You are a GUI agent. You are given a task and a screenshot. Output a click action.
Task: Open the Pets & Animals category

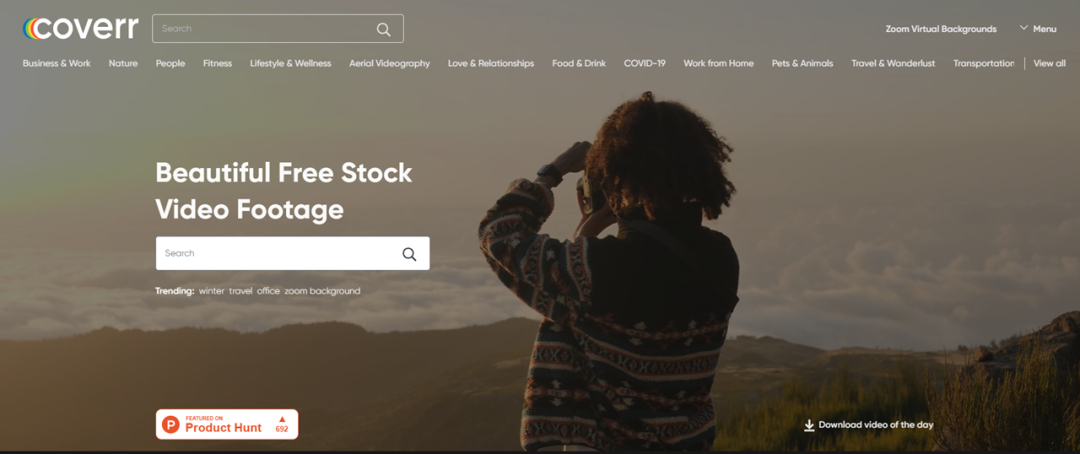pyautogui.click(x=802, y=63)
